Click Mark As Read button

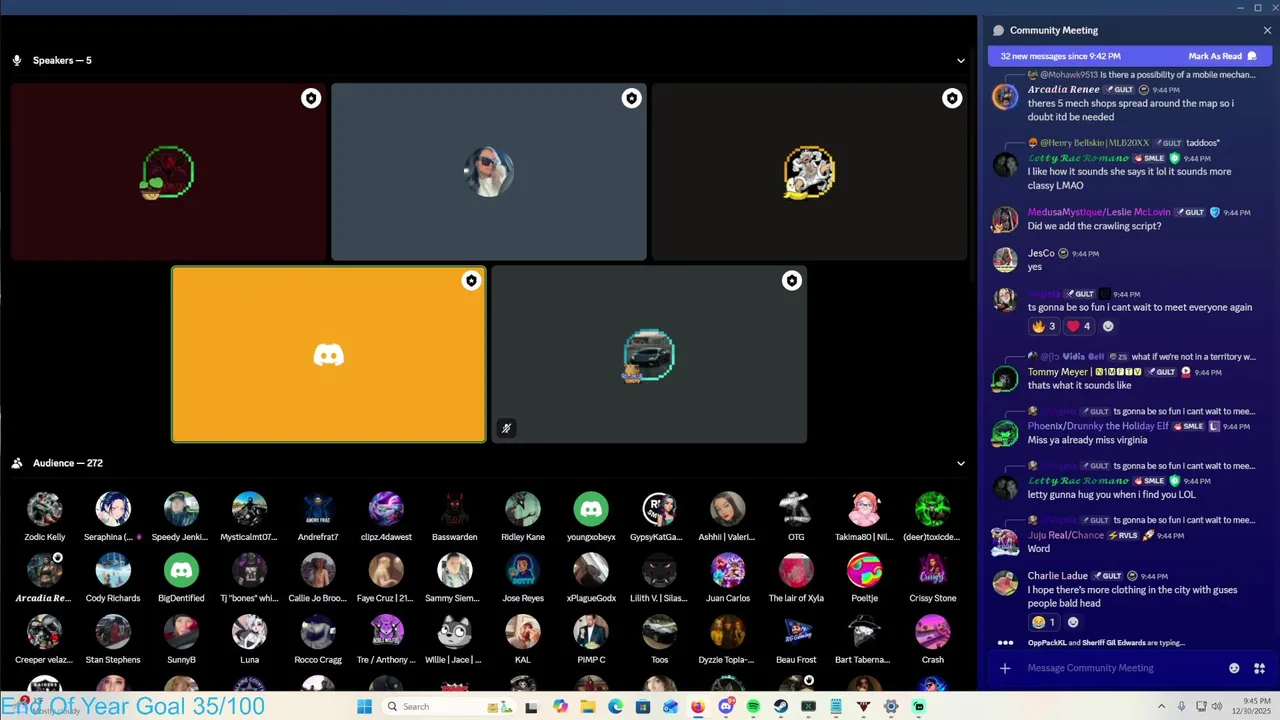pos(1222,56)
